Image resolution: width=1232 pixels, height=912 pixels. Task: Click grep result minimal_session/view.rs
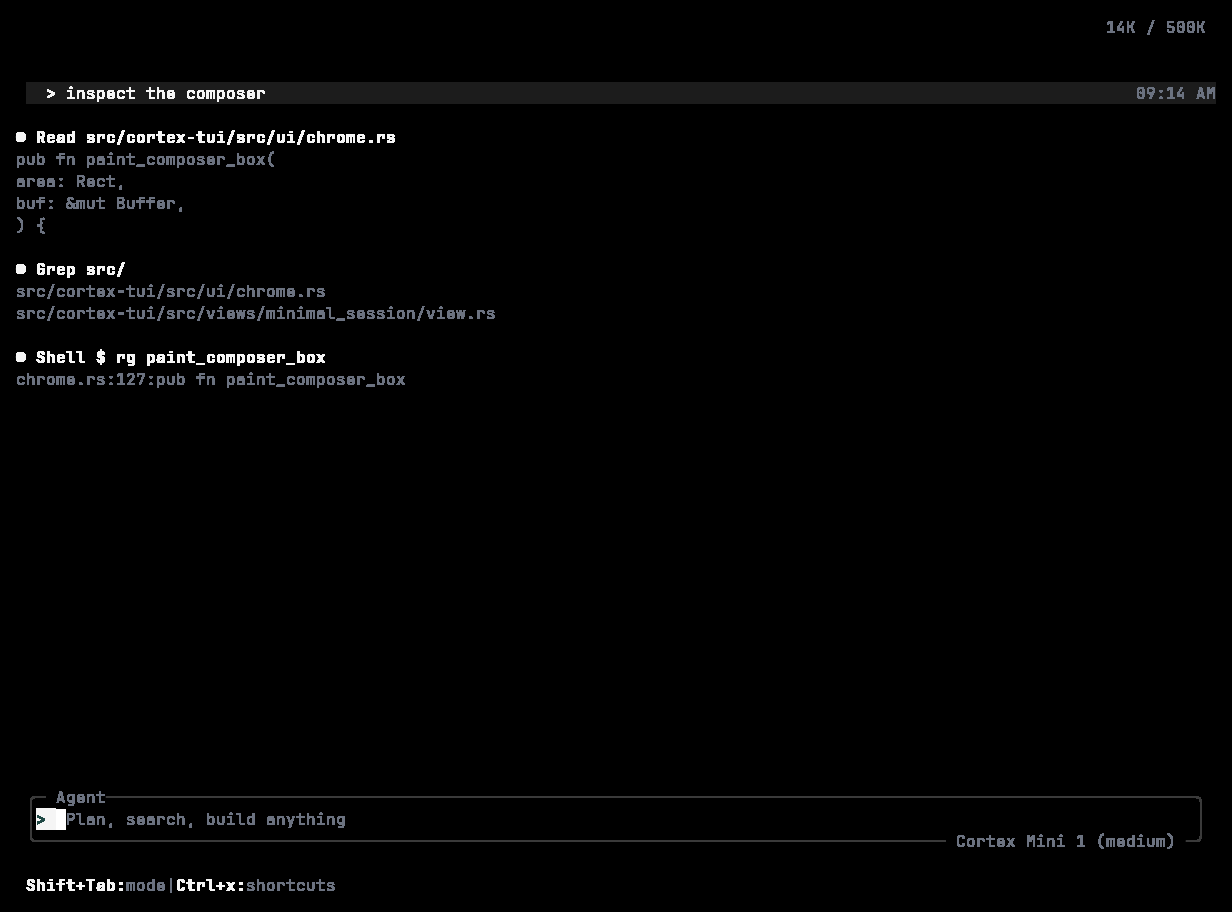coord(256,313)
